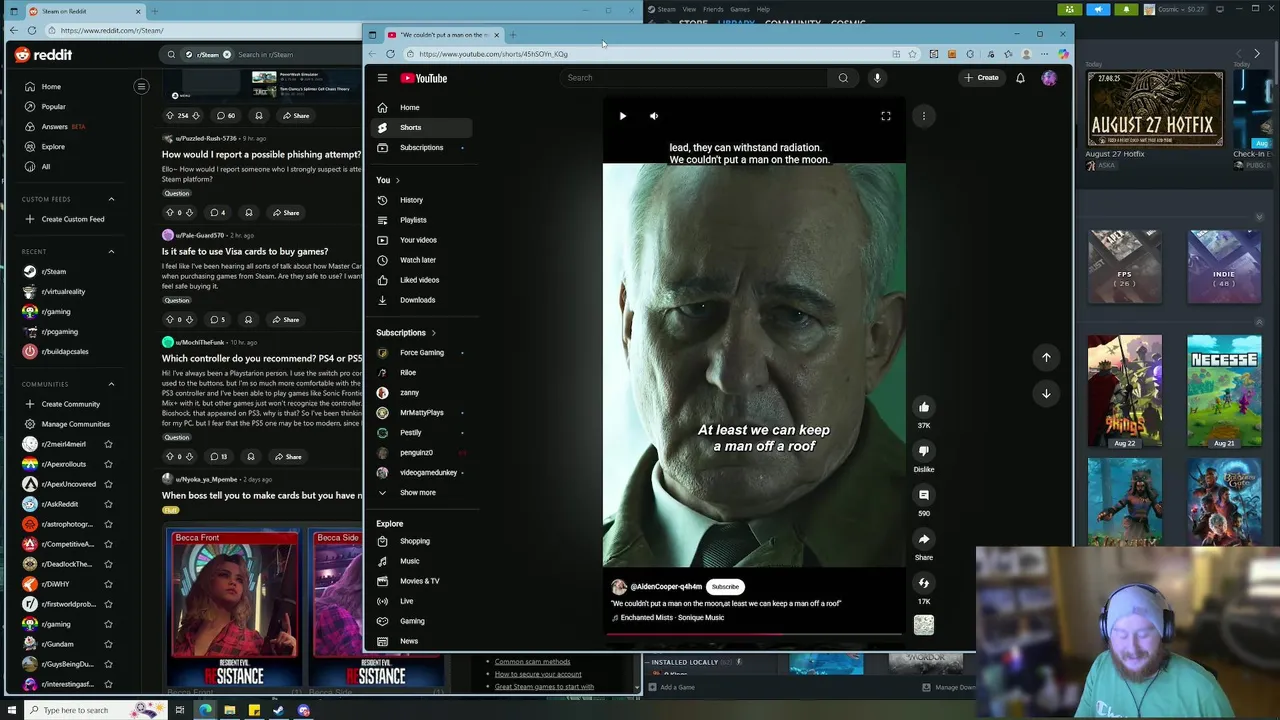Go to the next Short with down arrow
Screen dimensions: 1280x720
tap(1046, 393)
